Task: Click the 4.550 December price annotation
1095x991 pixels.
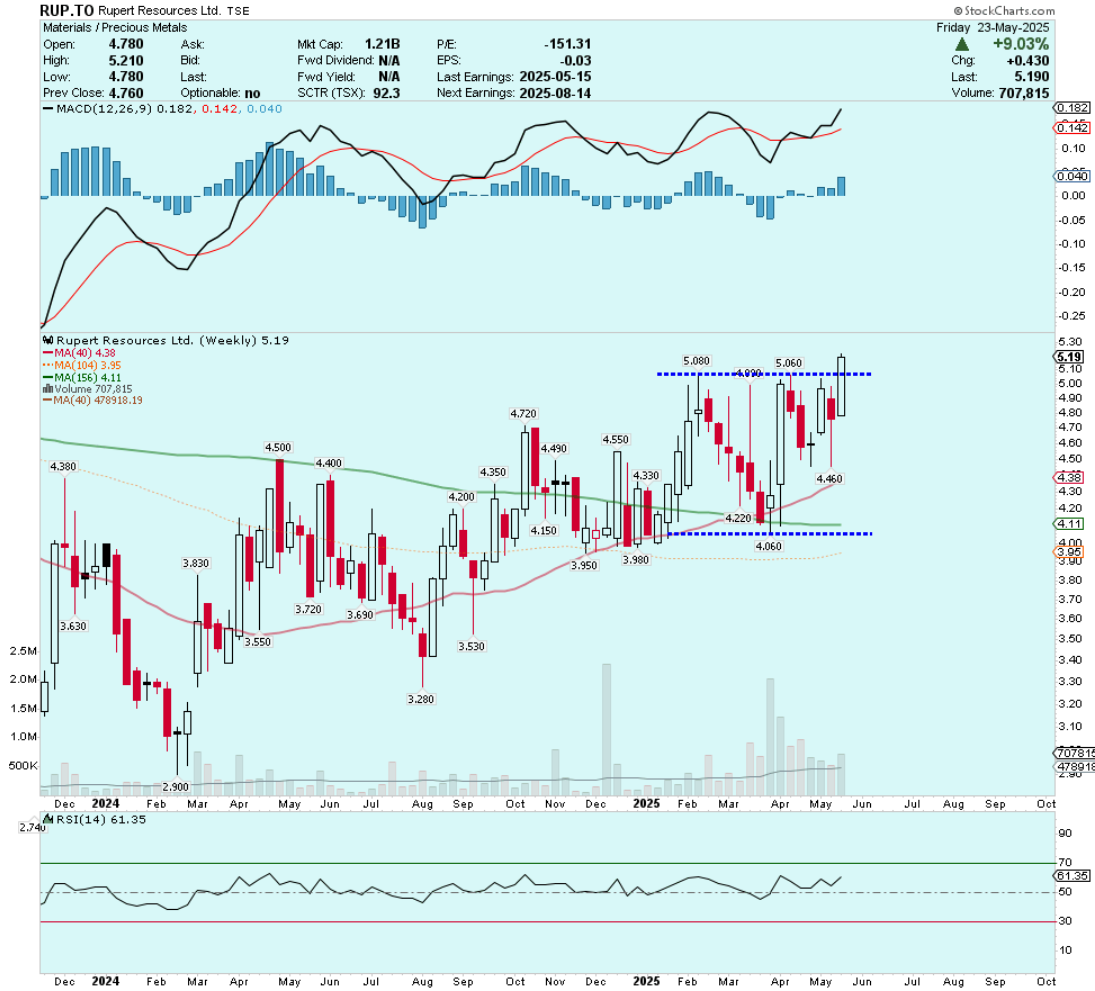Action: [x=616, y=440]
